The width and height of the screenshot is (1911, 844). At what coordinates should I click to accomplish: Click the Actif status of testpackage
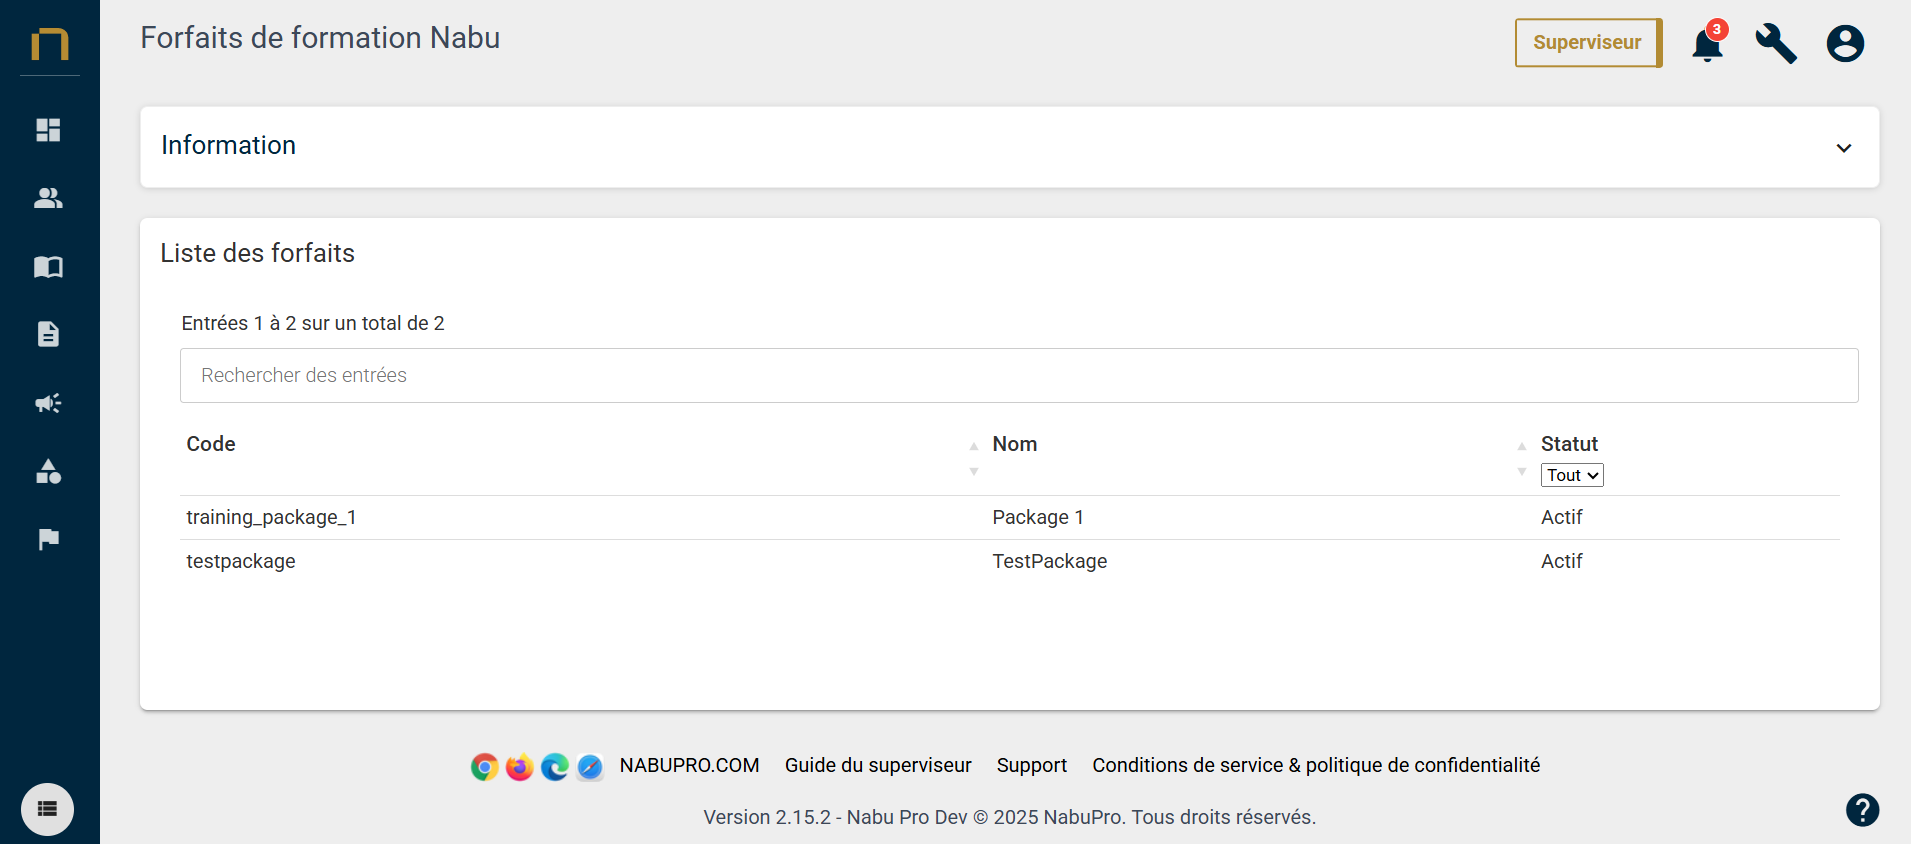tap(1561, 561)
